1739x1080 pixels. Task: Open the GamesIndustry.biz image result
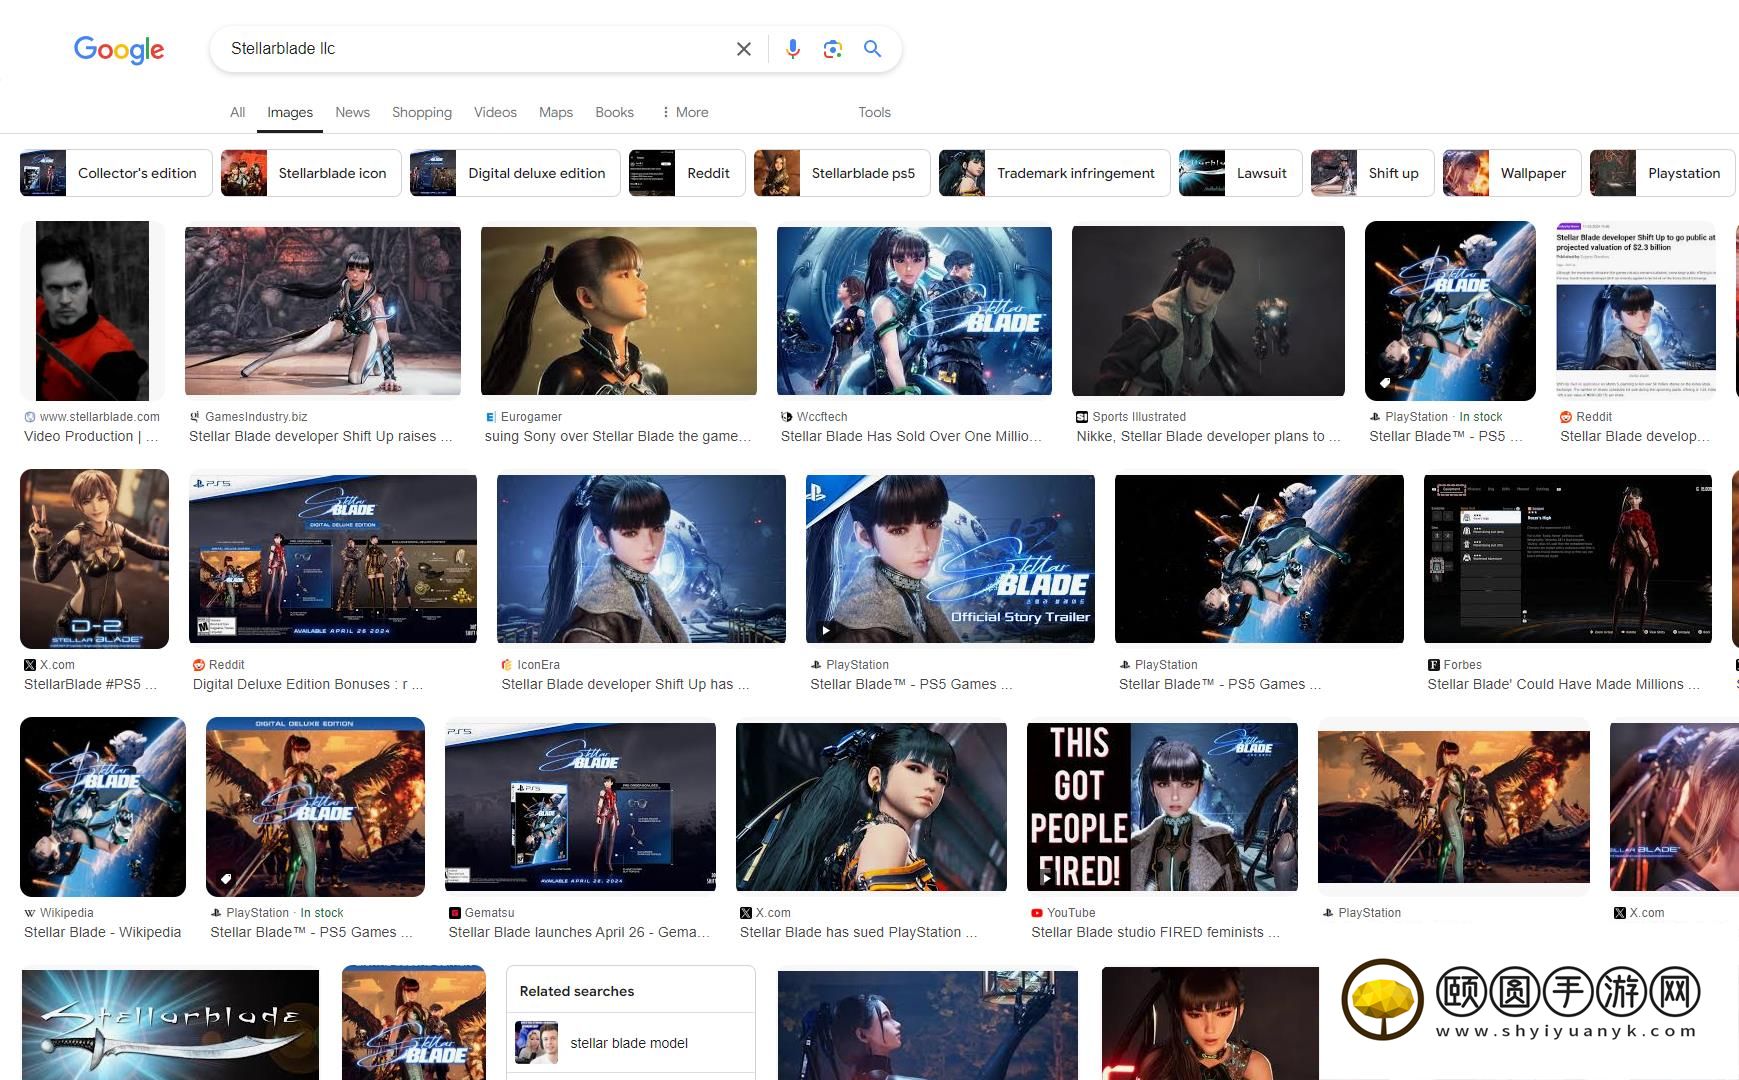[x=323, y=311]
